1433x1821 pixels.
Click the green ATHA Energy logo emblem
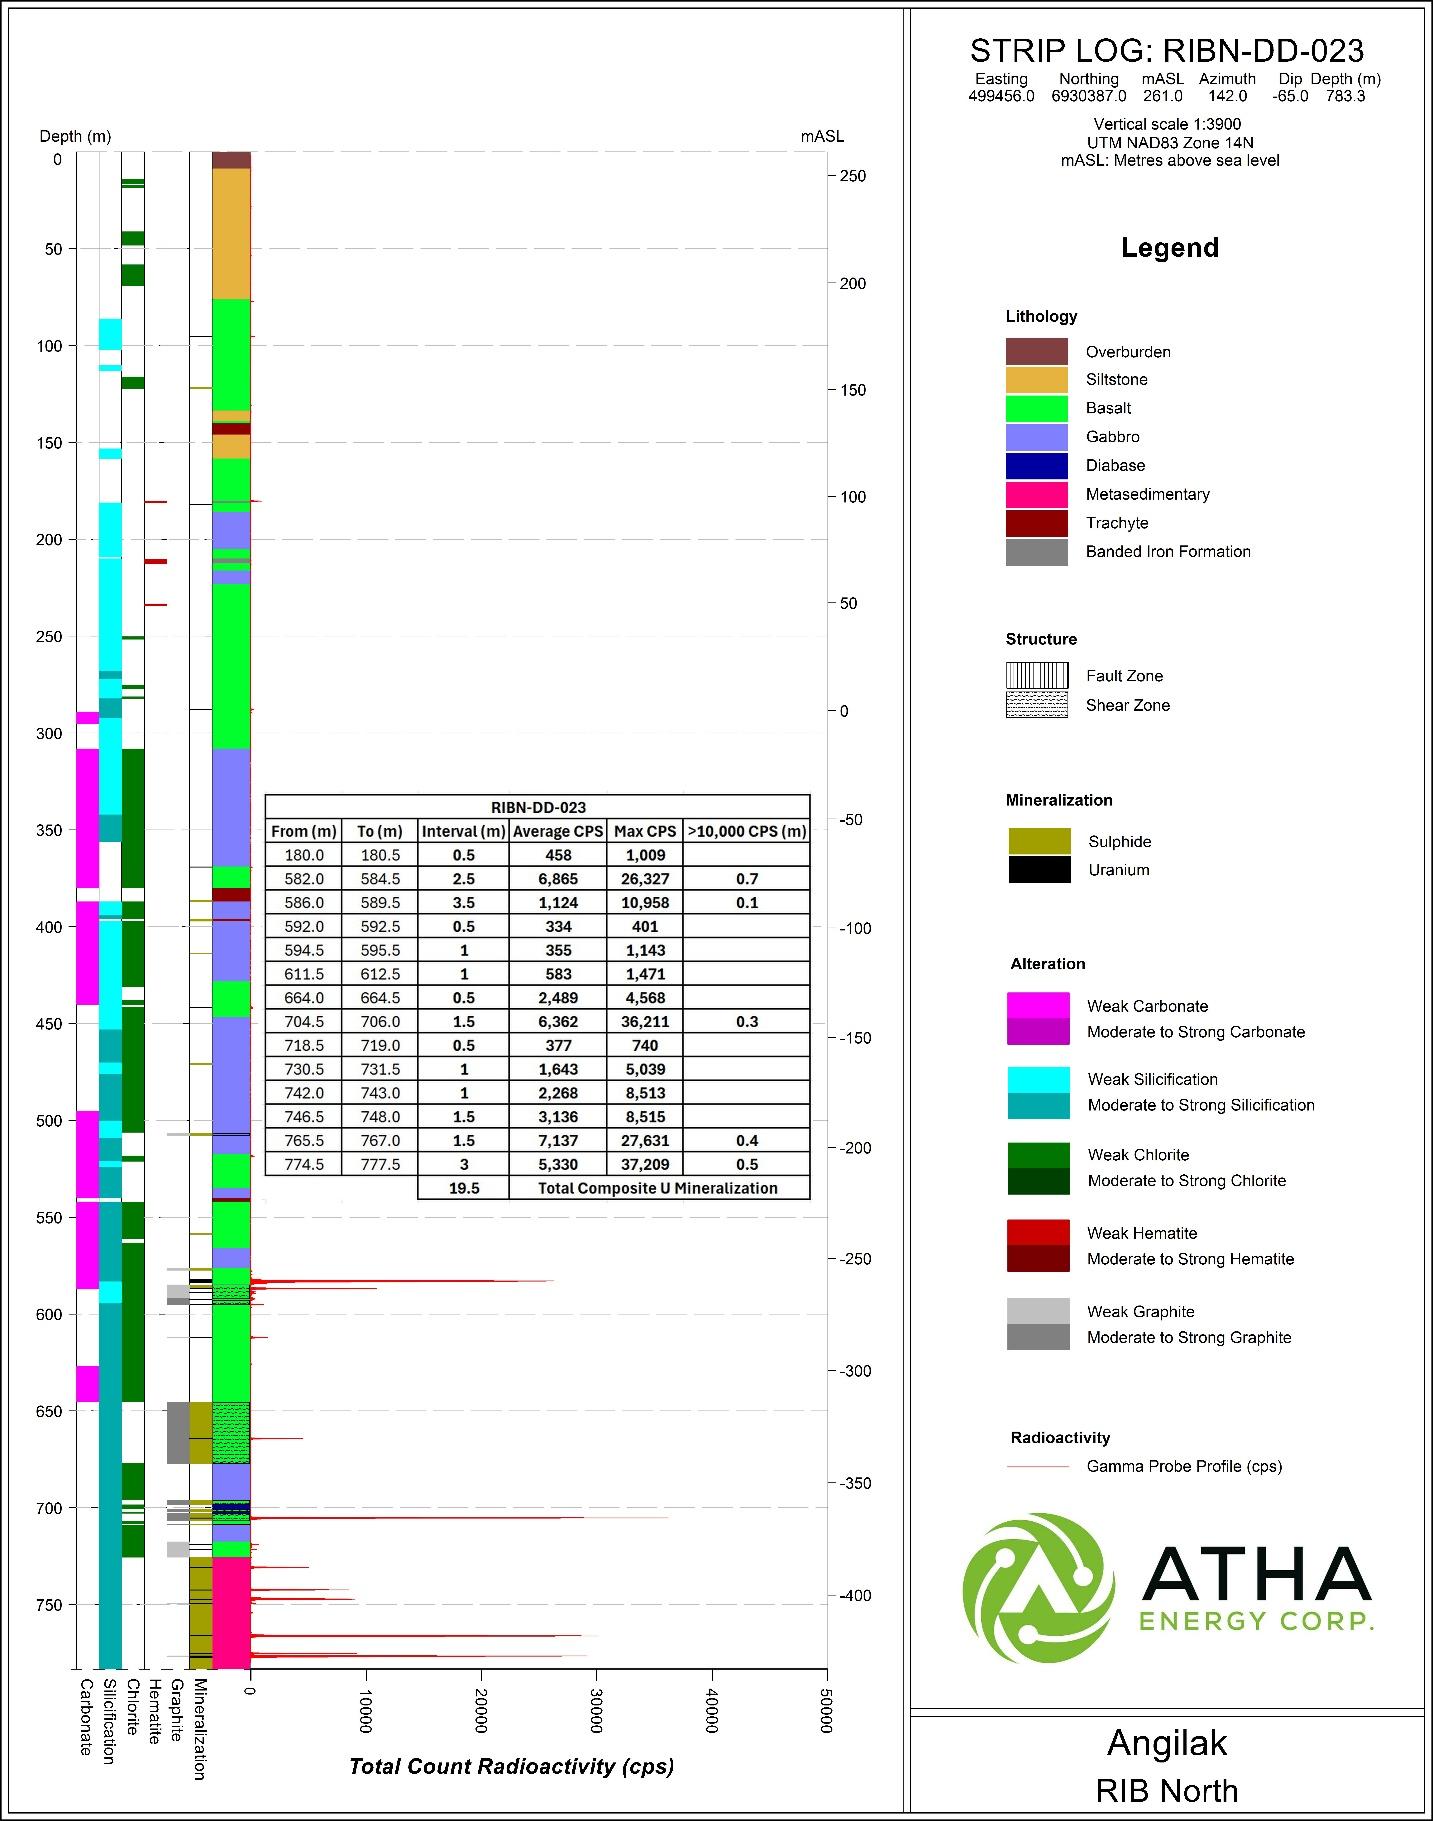pyautogui.click(x=1039, y=1588)
